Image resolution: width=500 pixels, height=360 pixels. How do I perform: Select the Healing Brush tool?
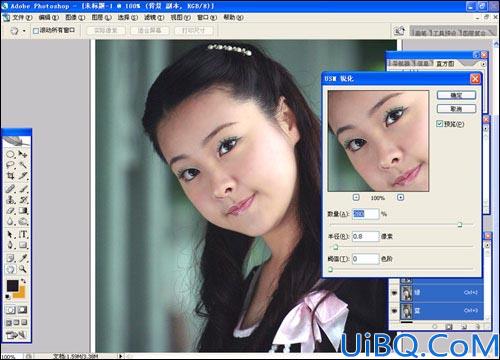[x=11, y=189]
